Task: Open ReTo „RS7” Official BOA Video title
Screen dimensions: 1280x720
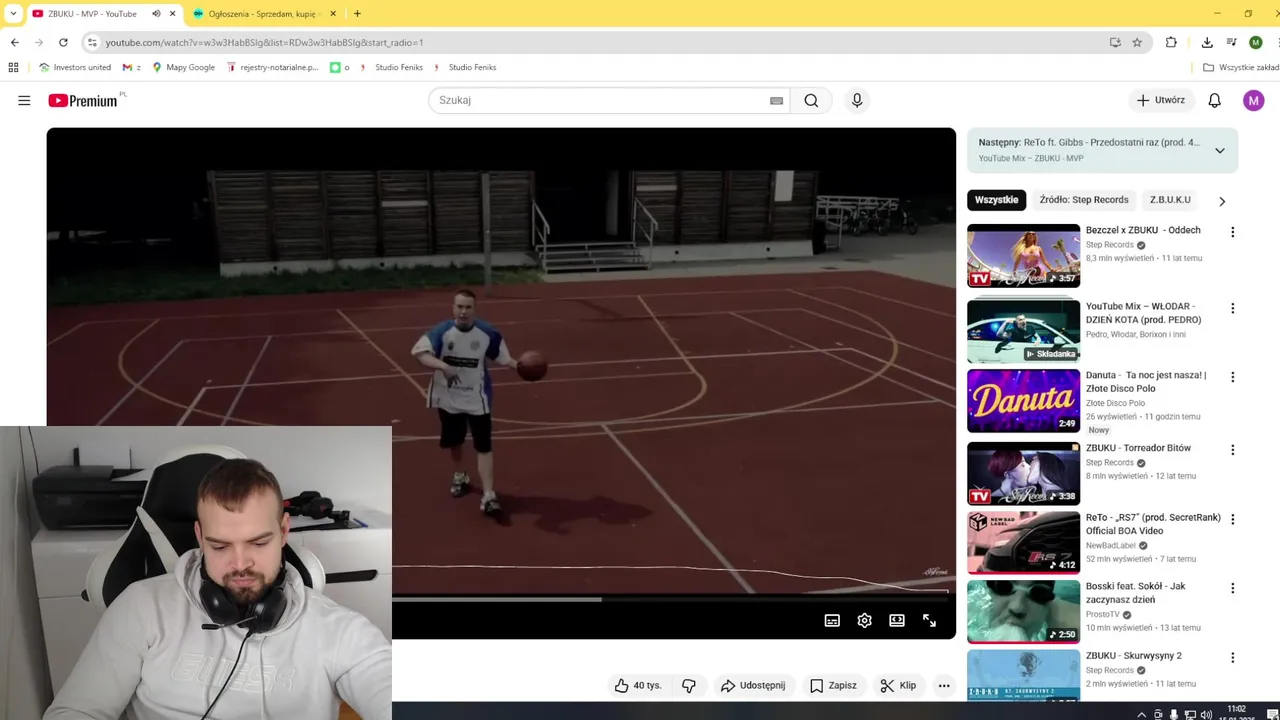Action: pyautogui.click(x=1153, y=524)
